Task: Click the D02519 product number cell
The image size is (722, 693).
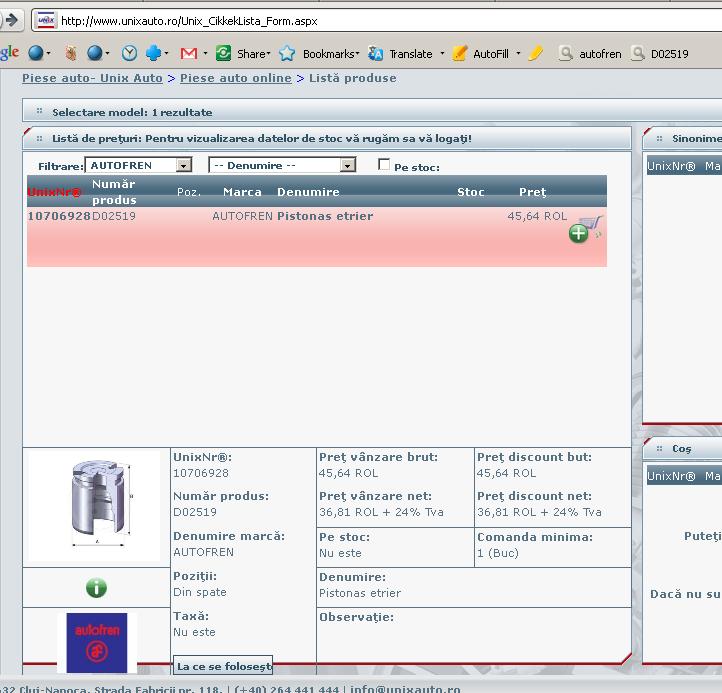Action: [114, 216]
